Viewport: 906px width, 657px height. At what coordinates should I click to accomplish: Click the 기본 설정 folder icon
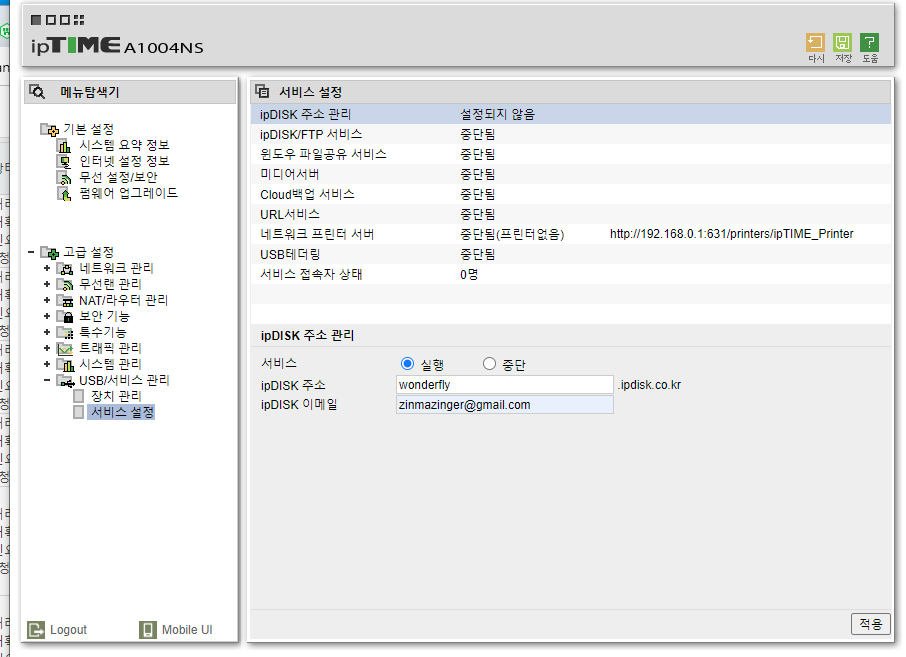49,129
